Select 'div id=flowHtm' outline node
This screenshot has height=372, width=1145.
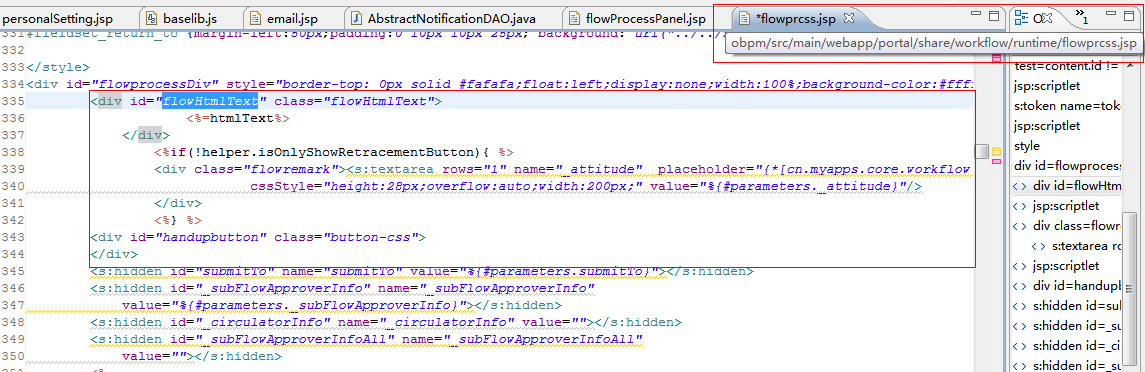click(1067, 186)
